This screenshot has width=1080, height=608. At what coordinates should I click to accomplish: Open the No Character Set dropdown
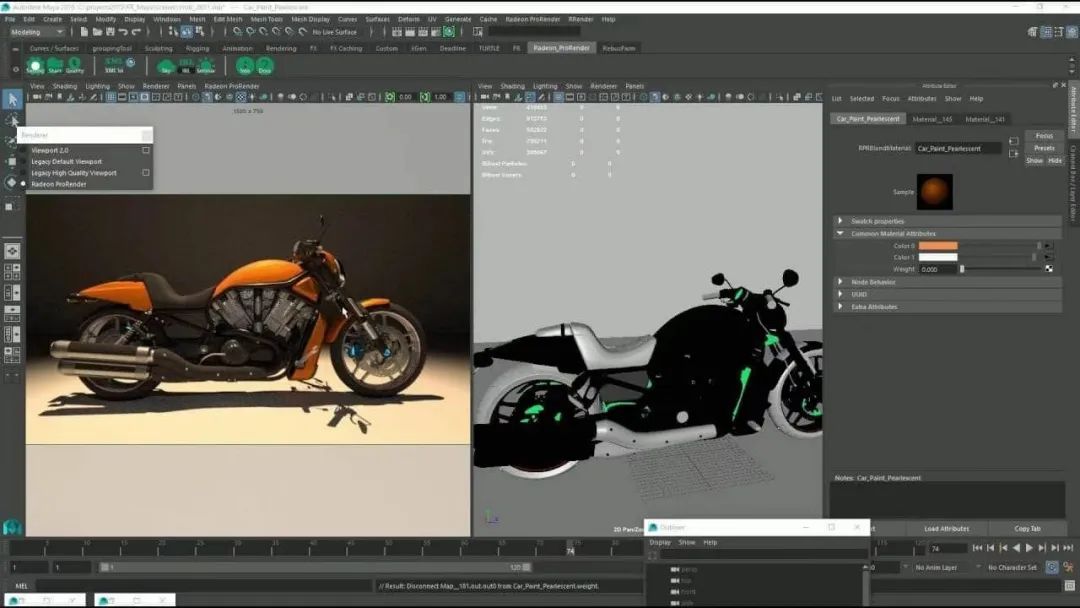1012,567
